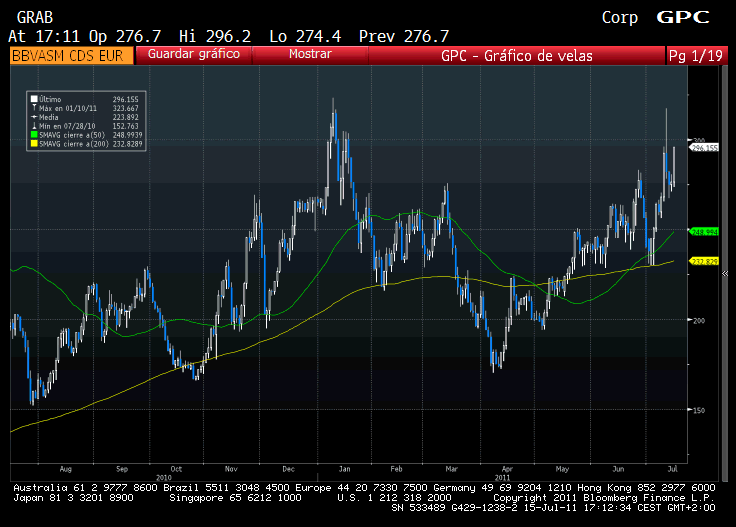Click GPC - Gráfico de velas title bar
736x527 pixels.
point(516,55)
